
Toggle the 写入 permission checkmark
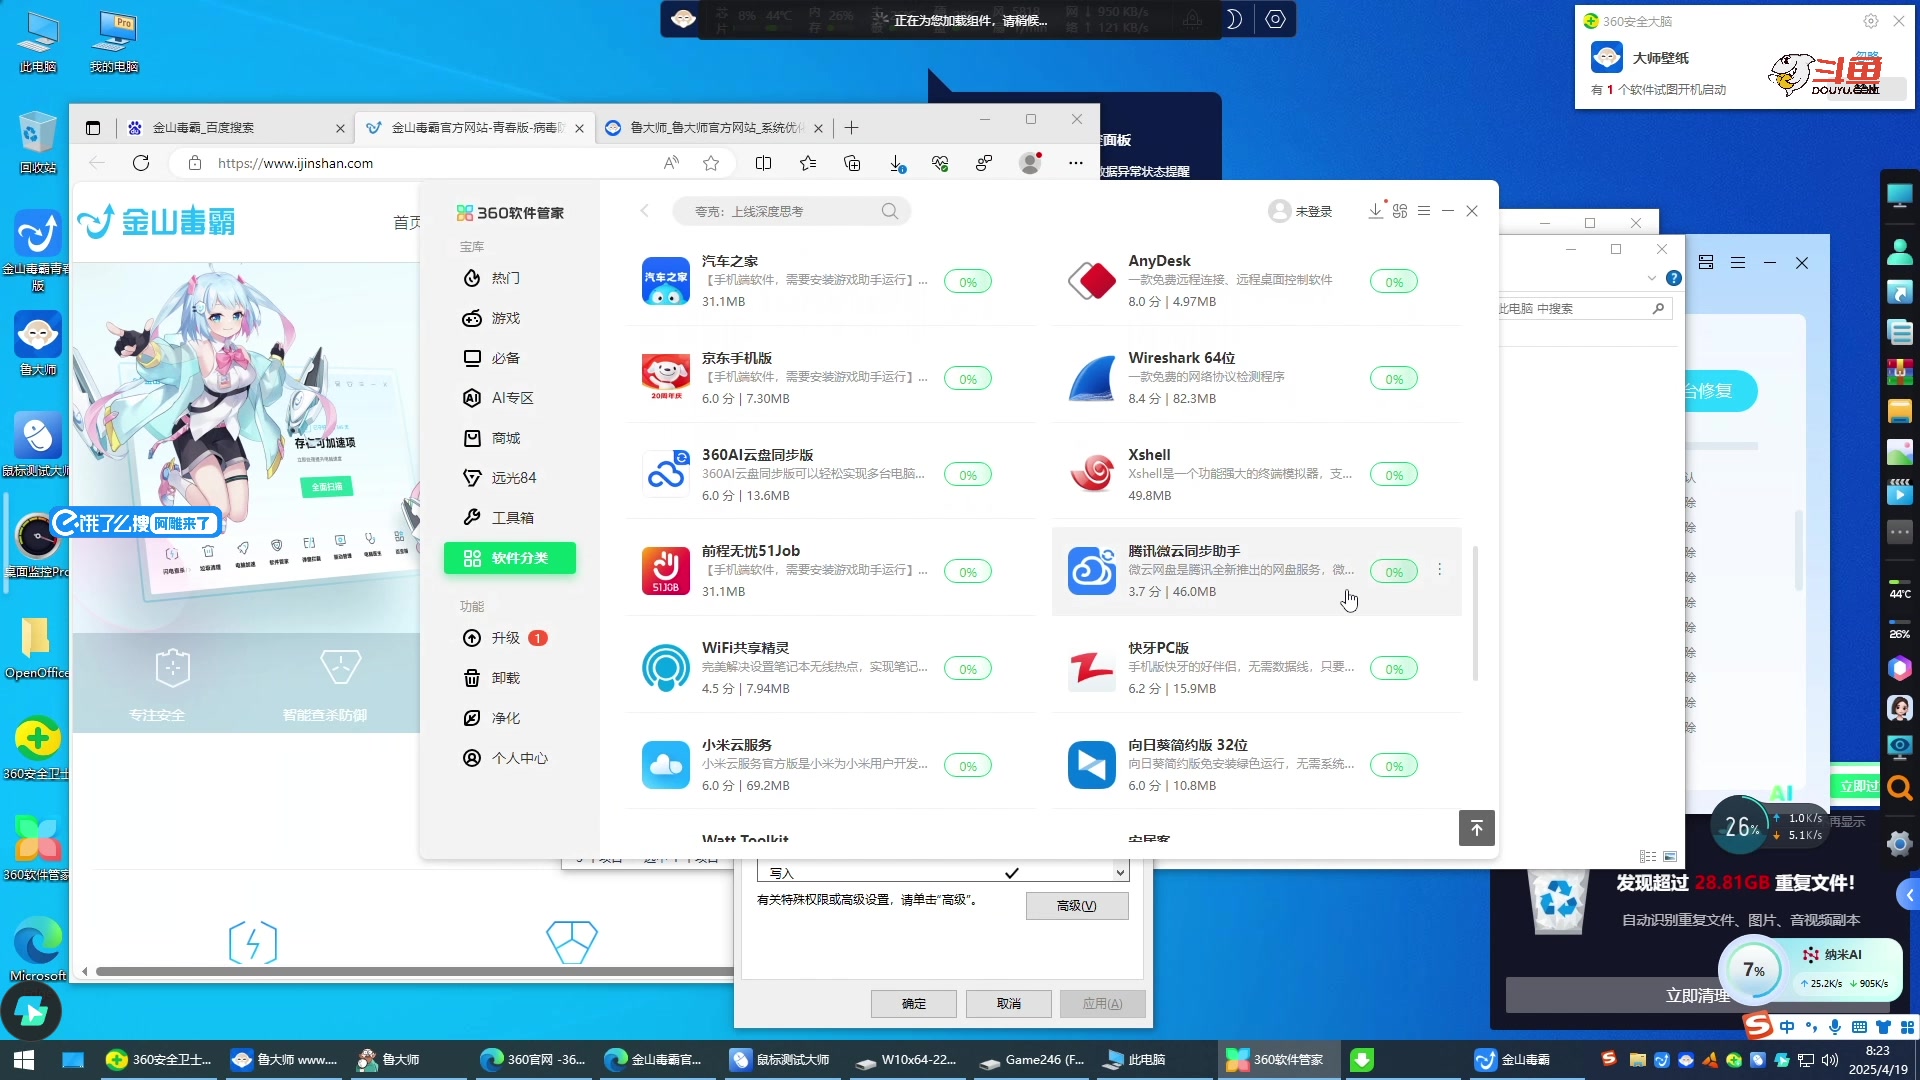[x=1012, y=873]
